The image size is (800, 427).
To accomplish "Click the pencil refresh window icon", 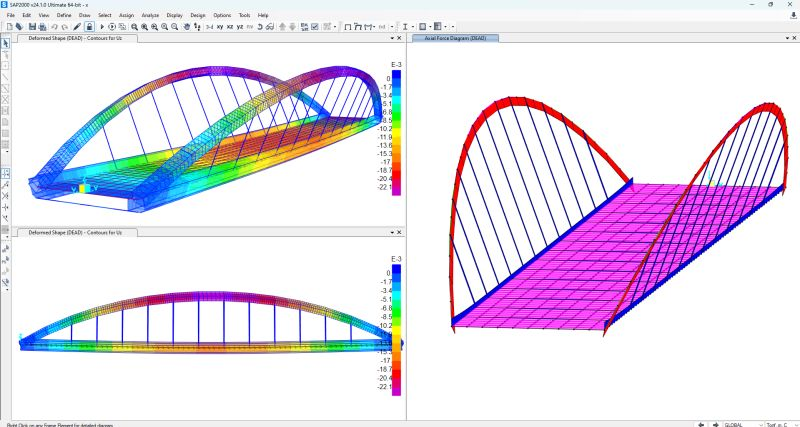I will [x=77, y=27].
